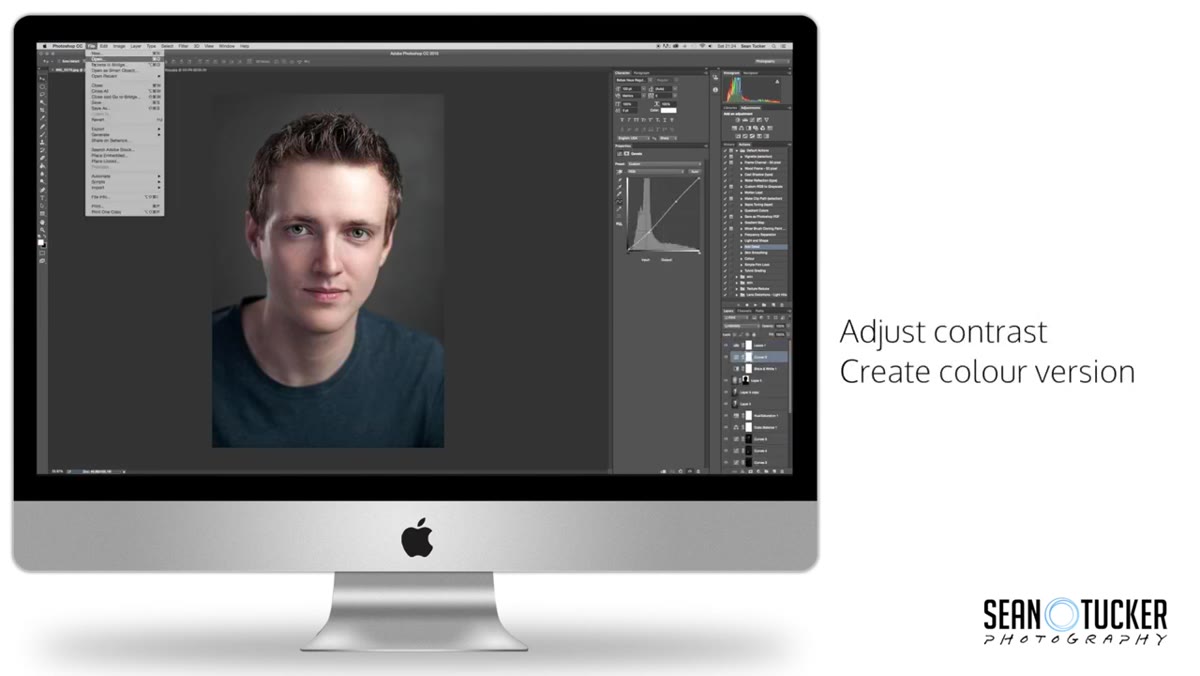The height and width of the screenshot is (676, 1200).
Task: Select the Pen tool
Action: (x=42, y=189)
